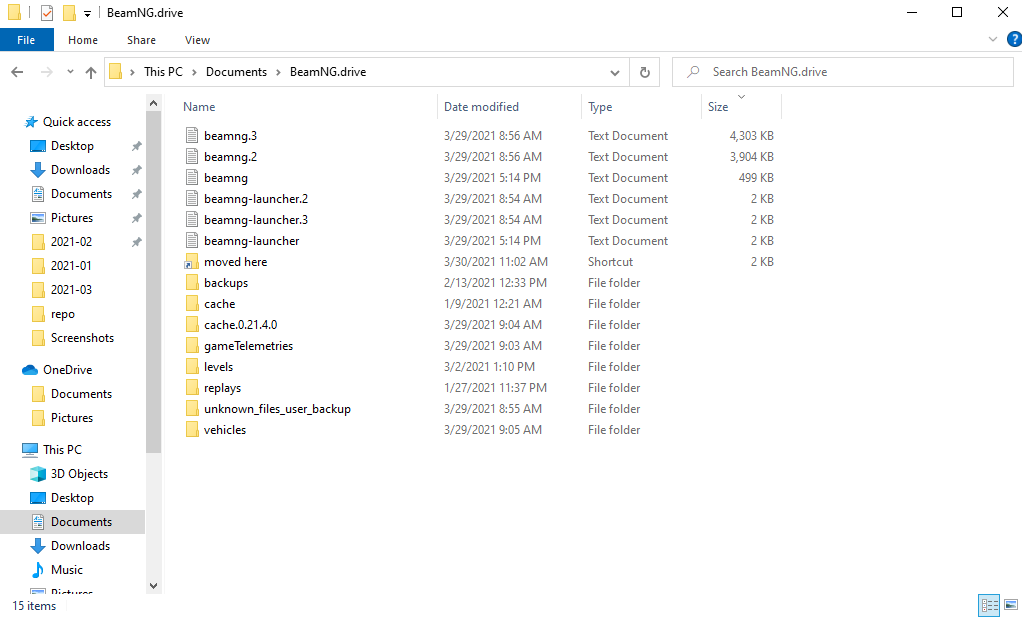The image size is (1022, 618).
Task: Switch to Large icons view in status bar
Action: [x=1011, y=606]
